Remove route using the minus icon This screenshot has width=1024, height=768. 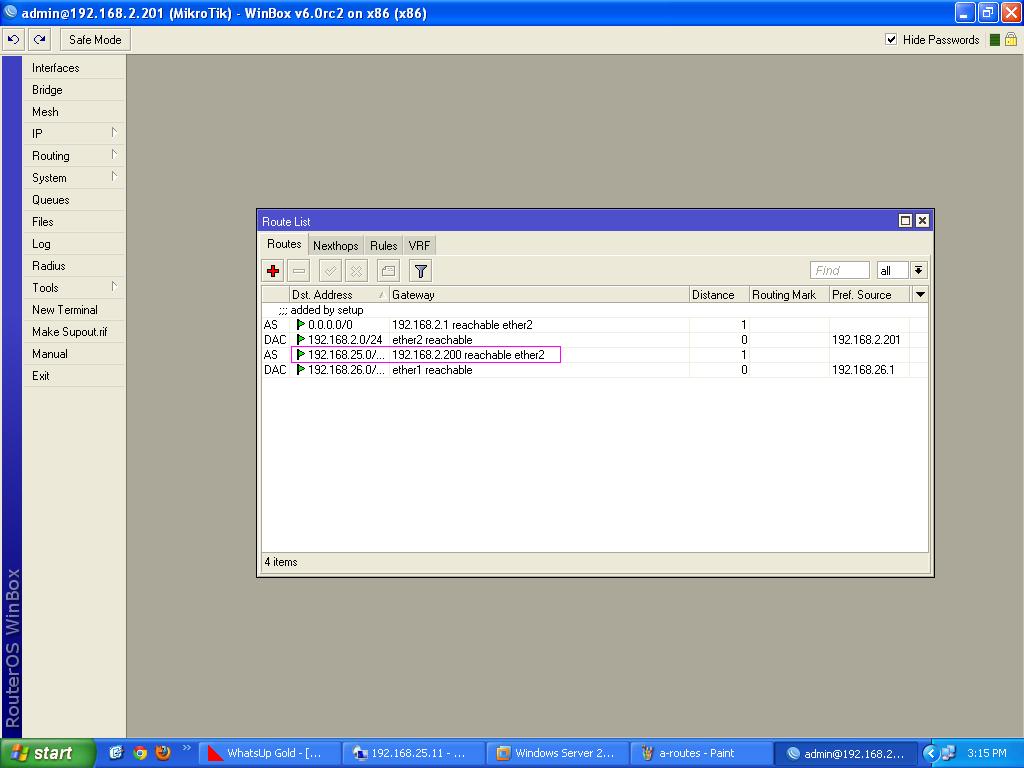(299, 270)
